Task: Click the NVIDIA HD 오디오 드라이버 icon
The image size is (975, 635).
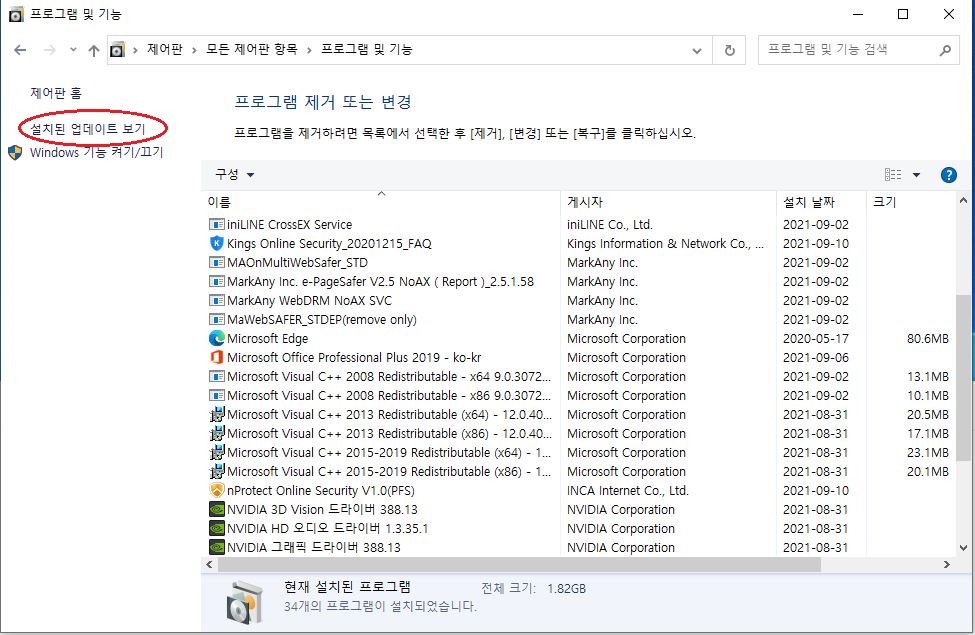Action: tap(216, 529)
